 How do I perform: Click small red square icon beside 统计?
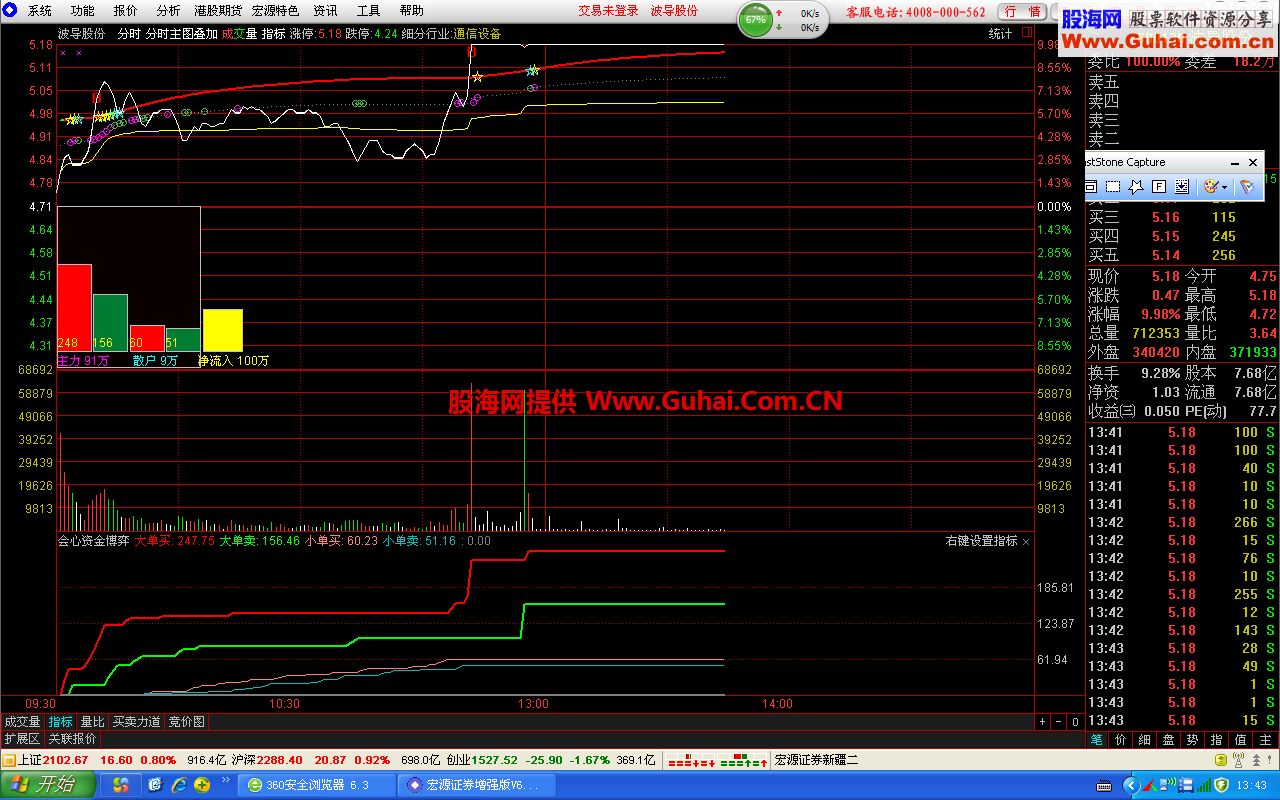coord(1027,33)
